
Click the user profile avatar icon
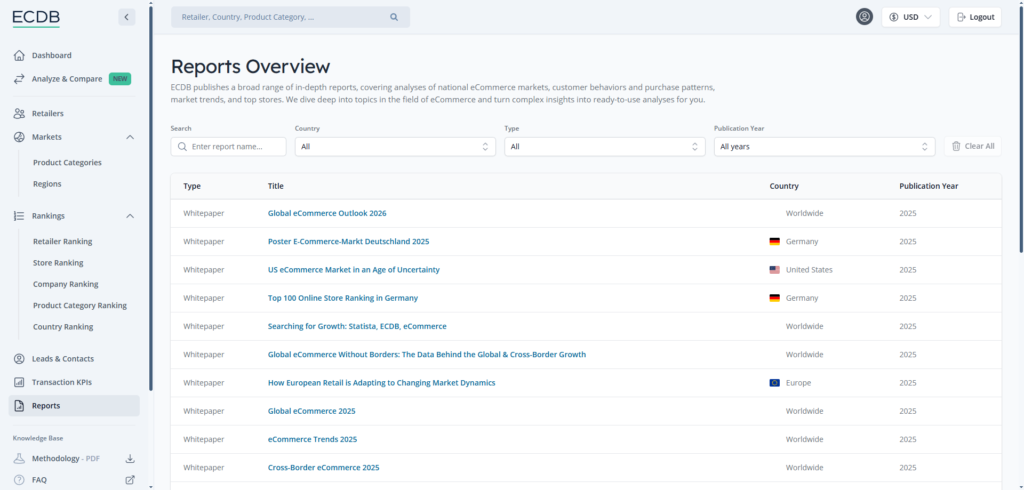864,17
